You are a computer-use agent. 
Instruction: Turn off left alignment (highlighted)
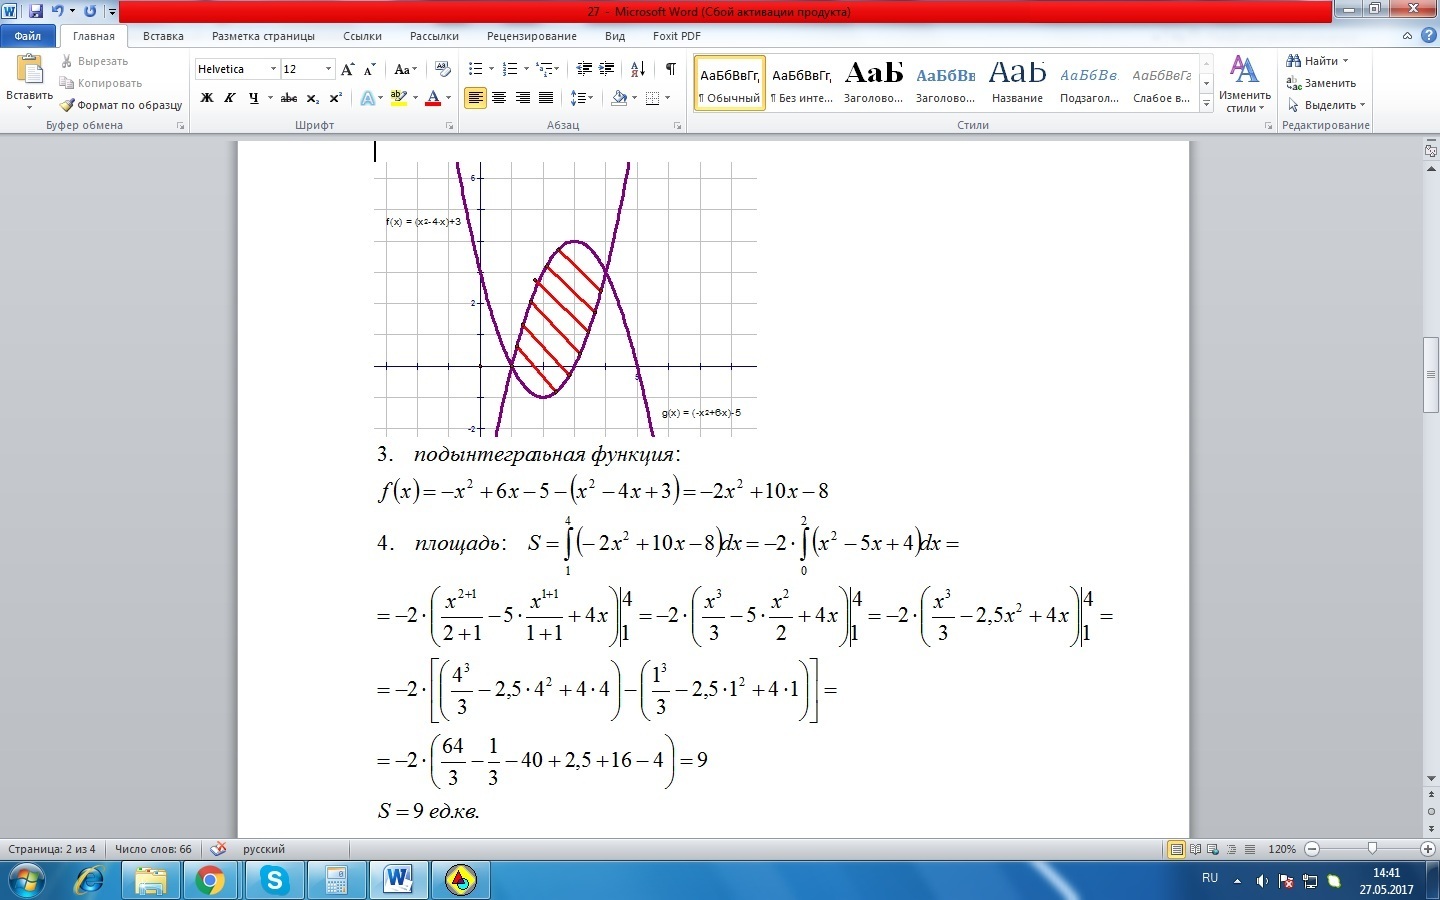click(475, 98)
